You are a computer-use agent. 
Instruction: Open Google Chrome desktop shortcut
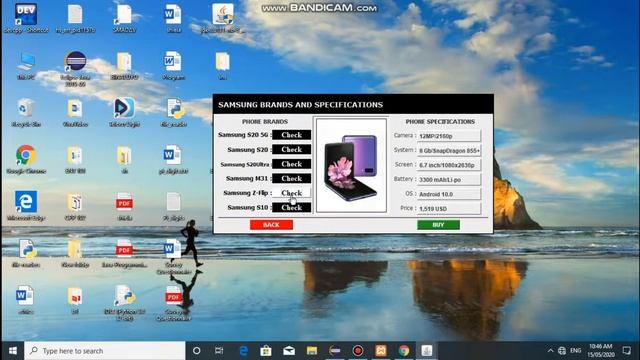[x=26, y=159]
